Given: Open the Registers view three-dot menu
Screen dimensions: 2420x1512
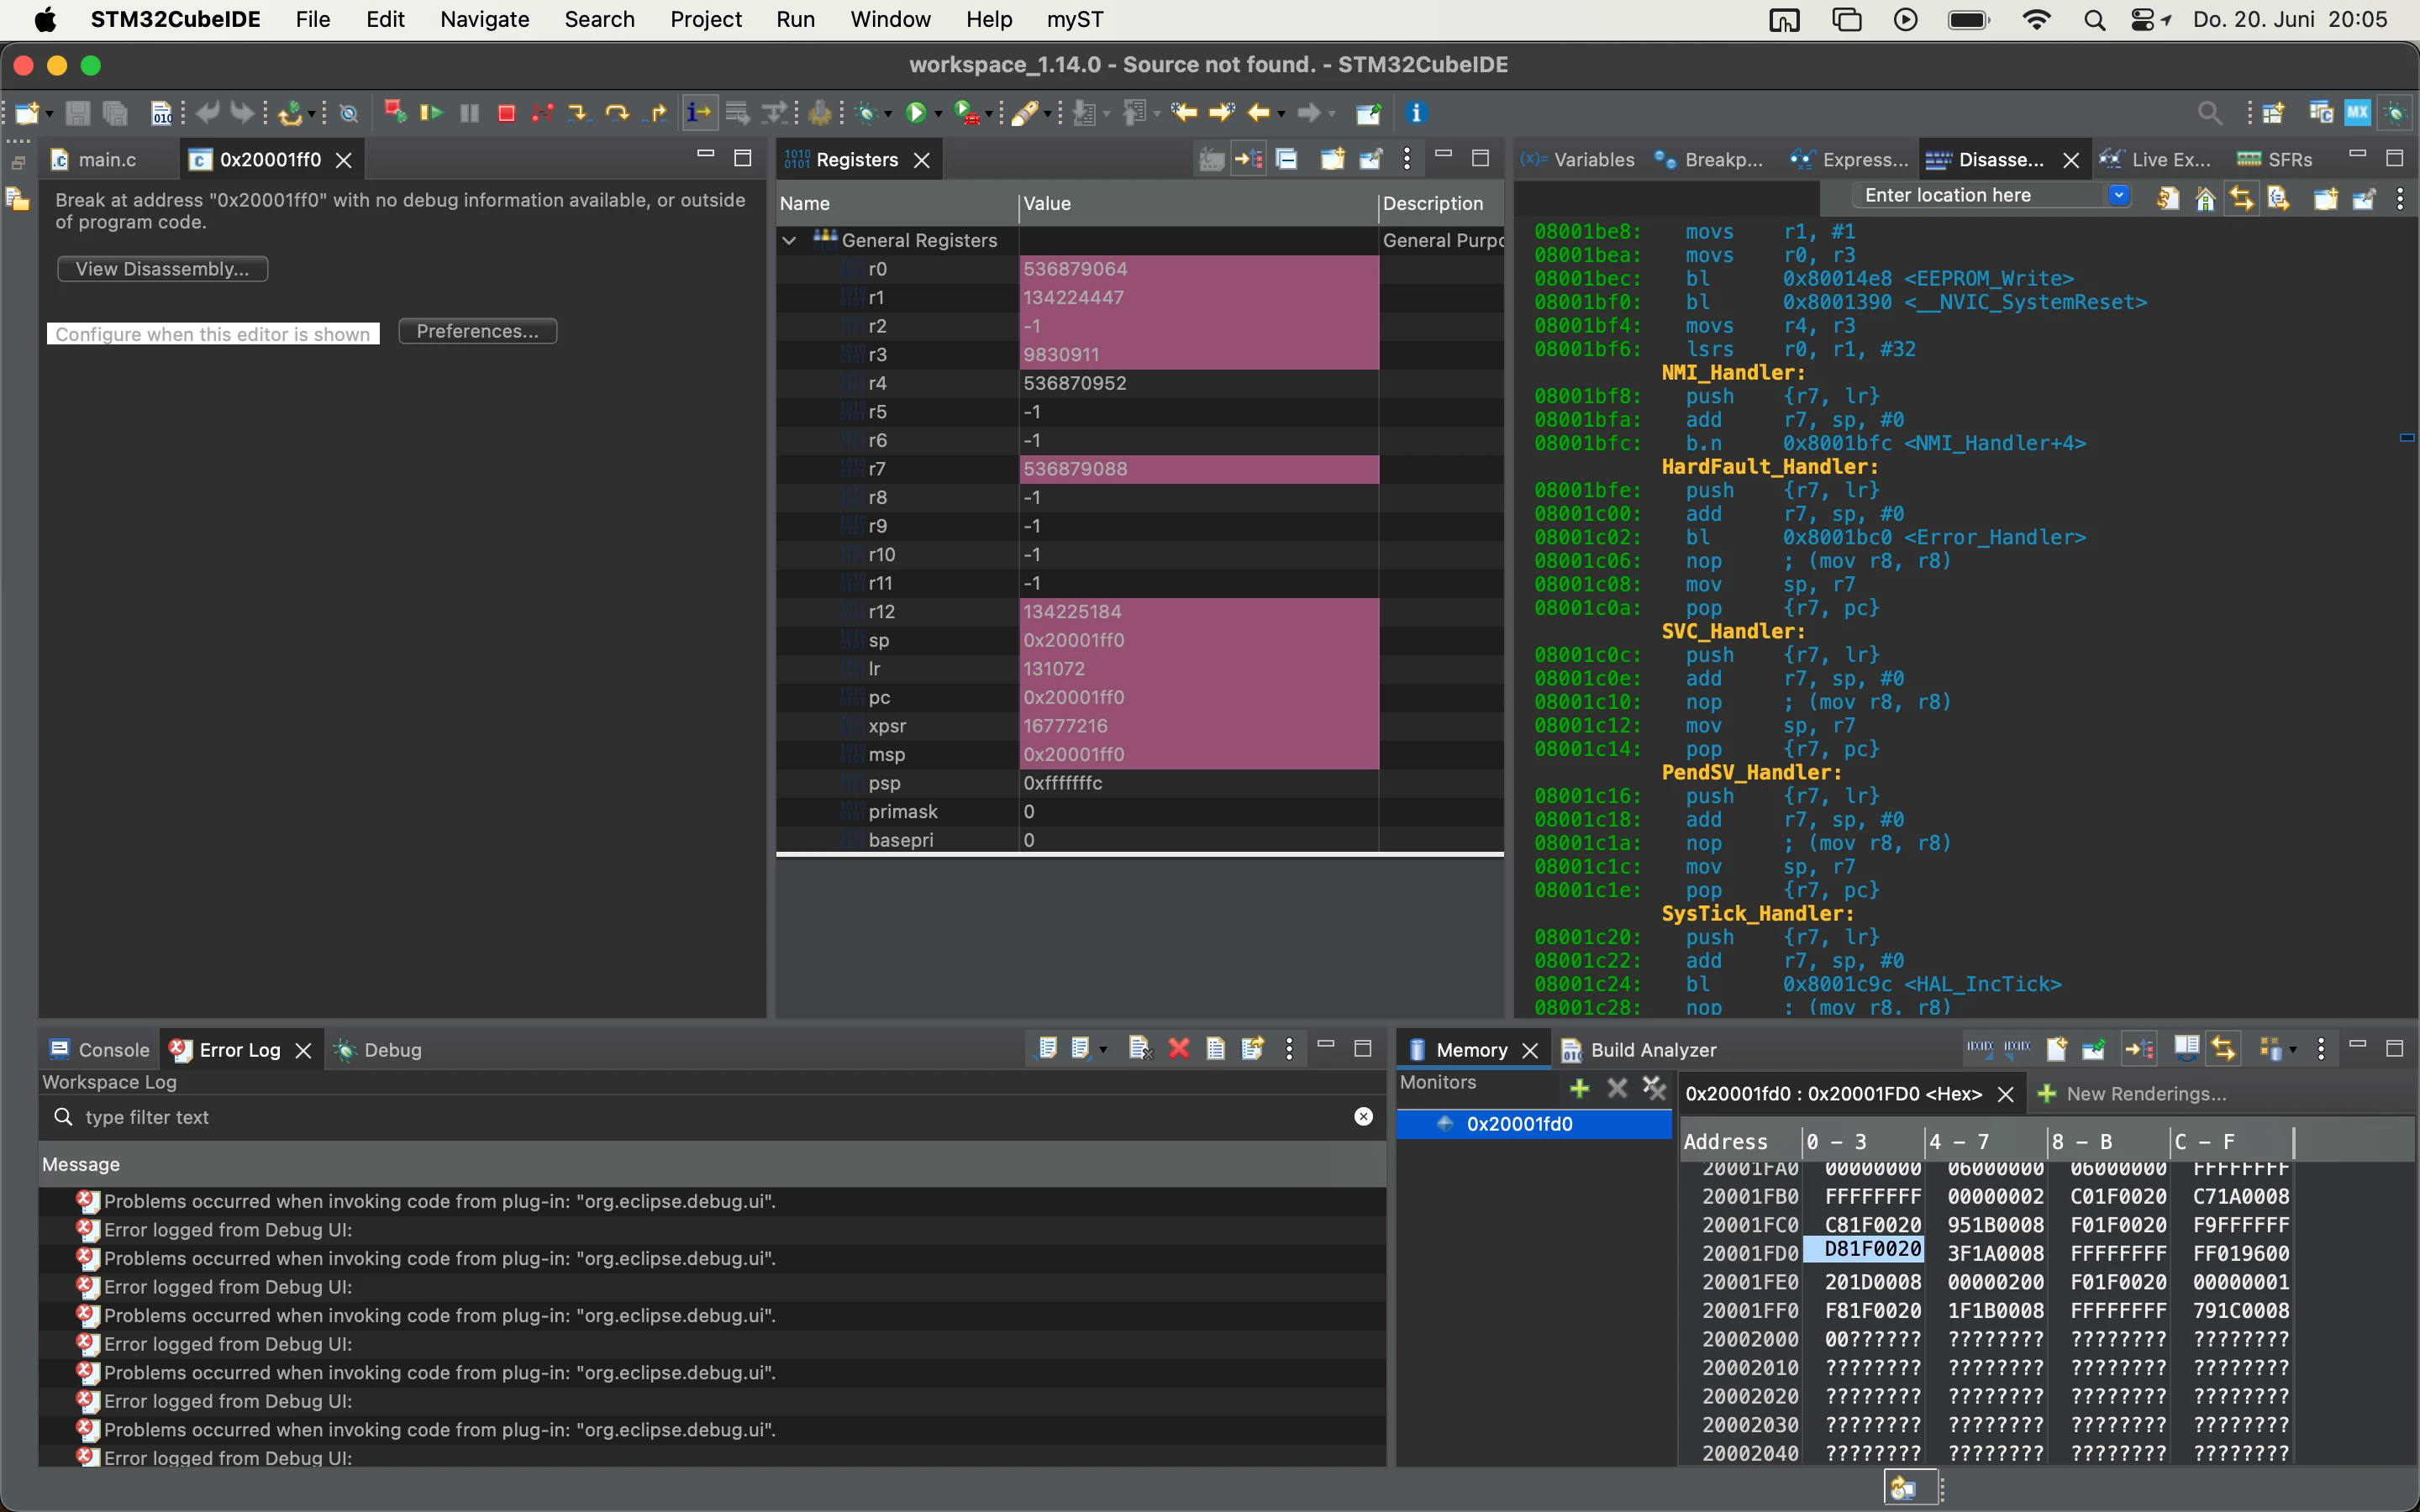Looking at the screenshot, I should coord(1406,159).
